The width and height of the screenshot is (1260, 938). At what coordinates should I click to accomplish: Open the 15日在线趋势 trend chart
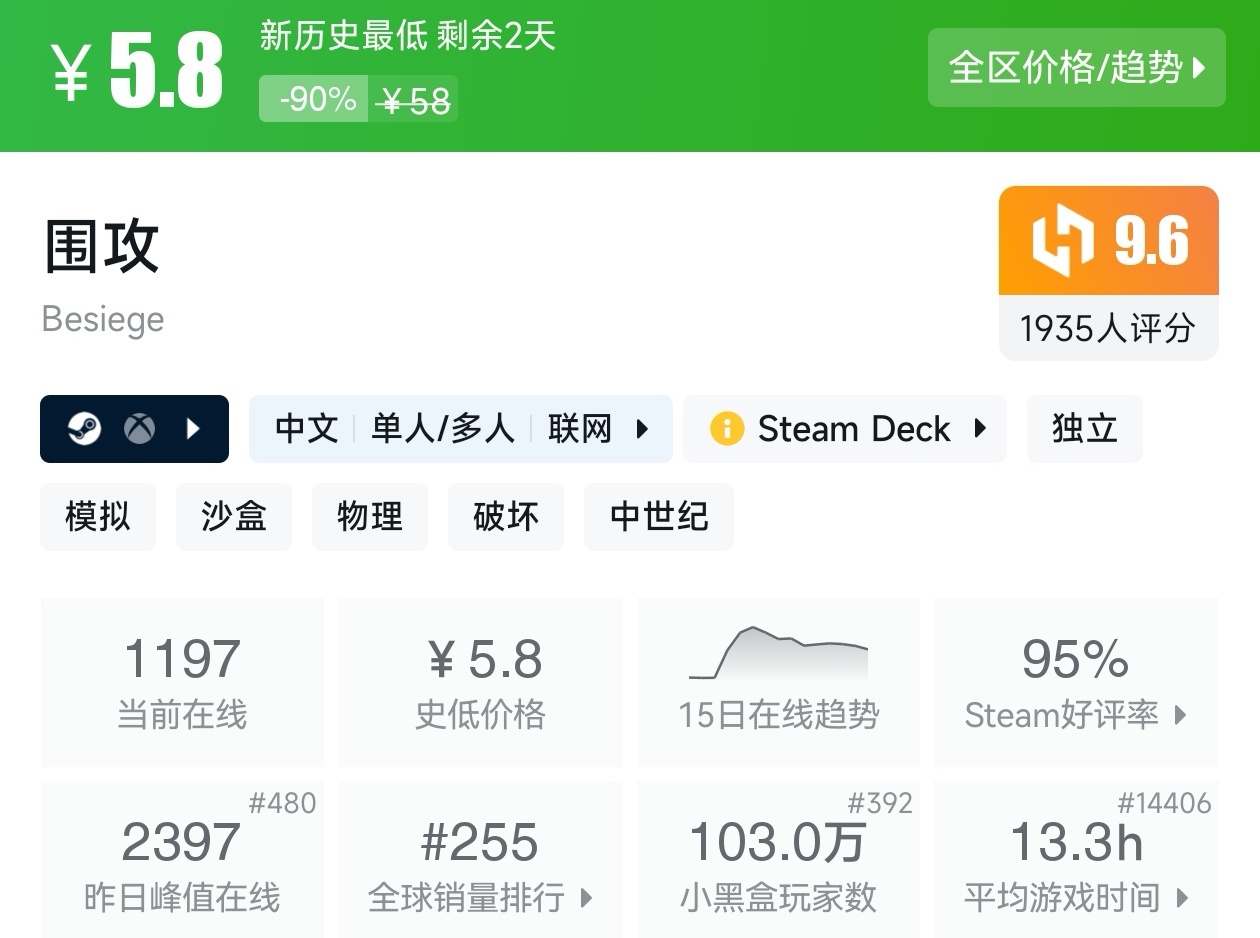[778, 682]
